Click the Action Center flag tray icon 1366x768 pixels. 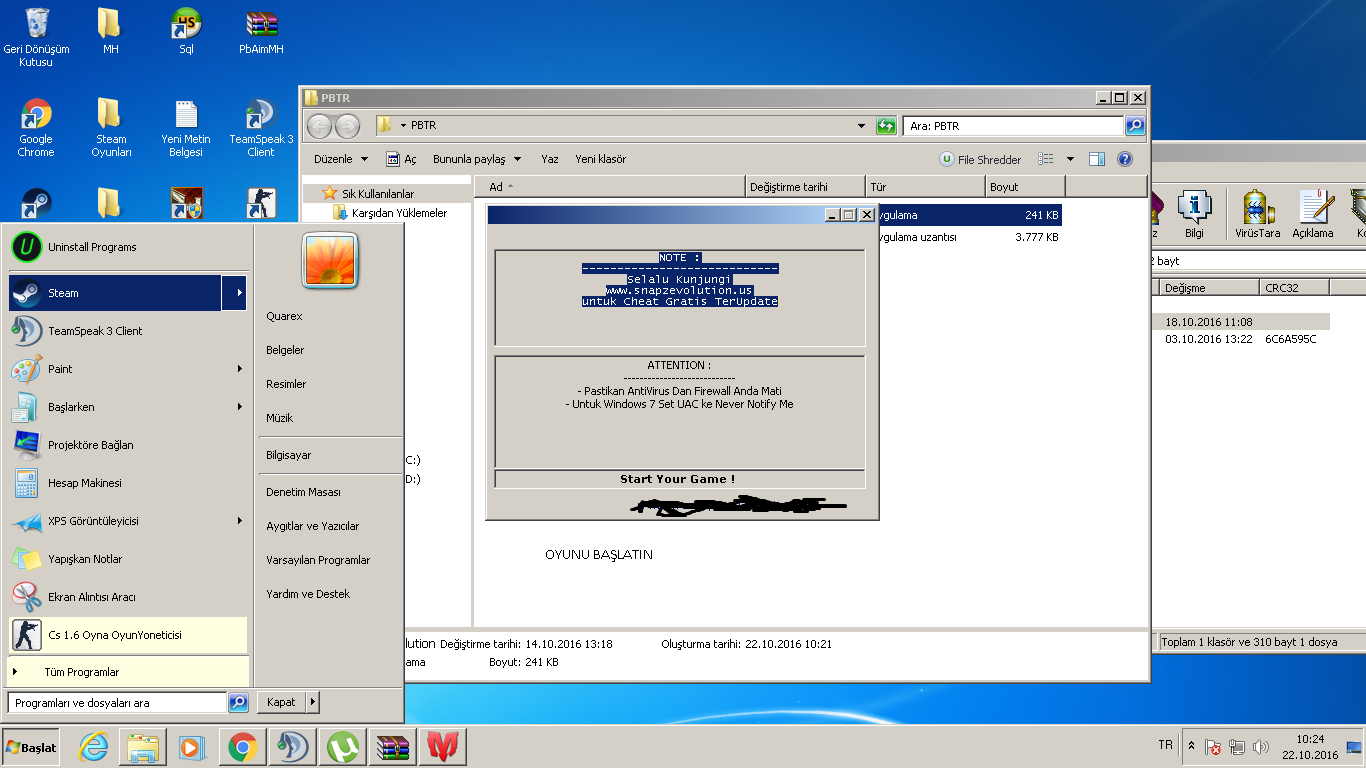pos(1213,747)
